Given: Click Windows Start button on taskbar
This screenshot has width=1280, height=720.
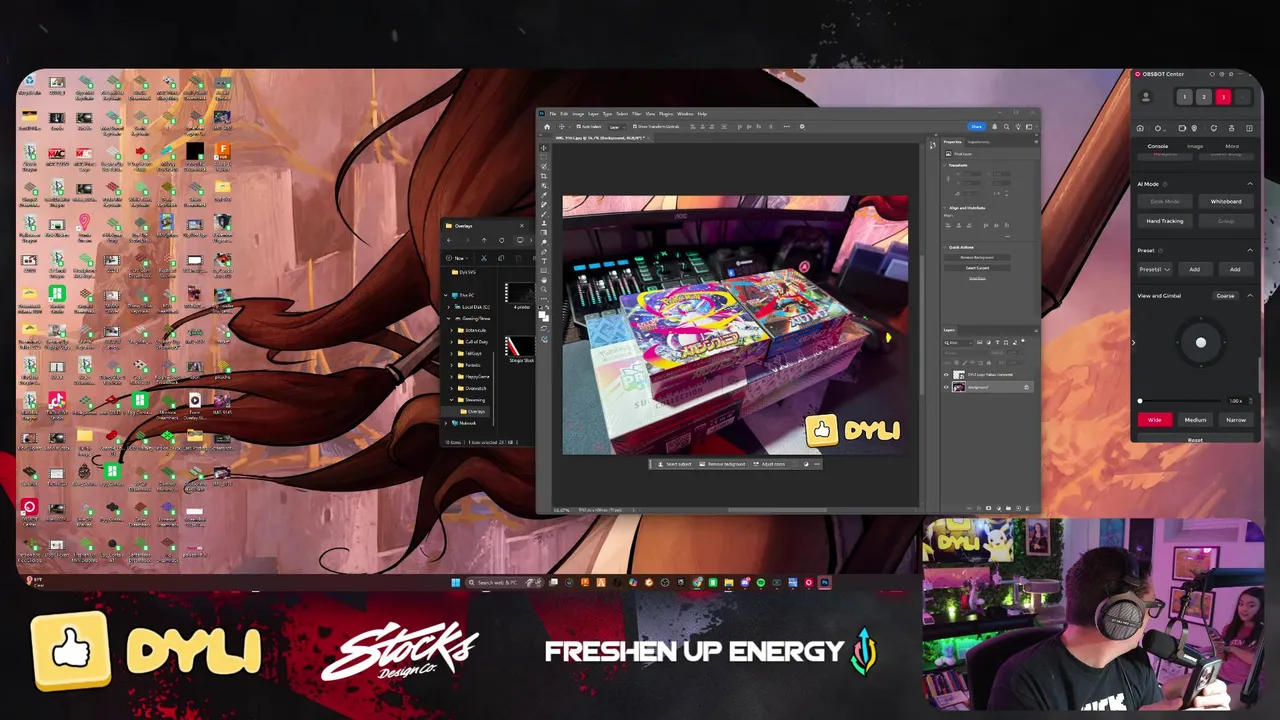Looking at the screenshot, I should point(455,582).
